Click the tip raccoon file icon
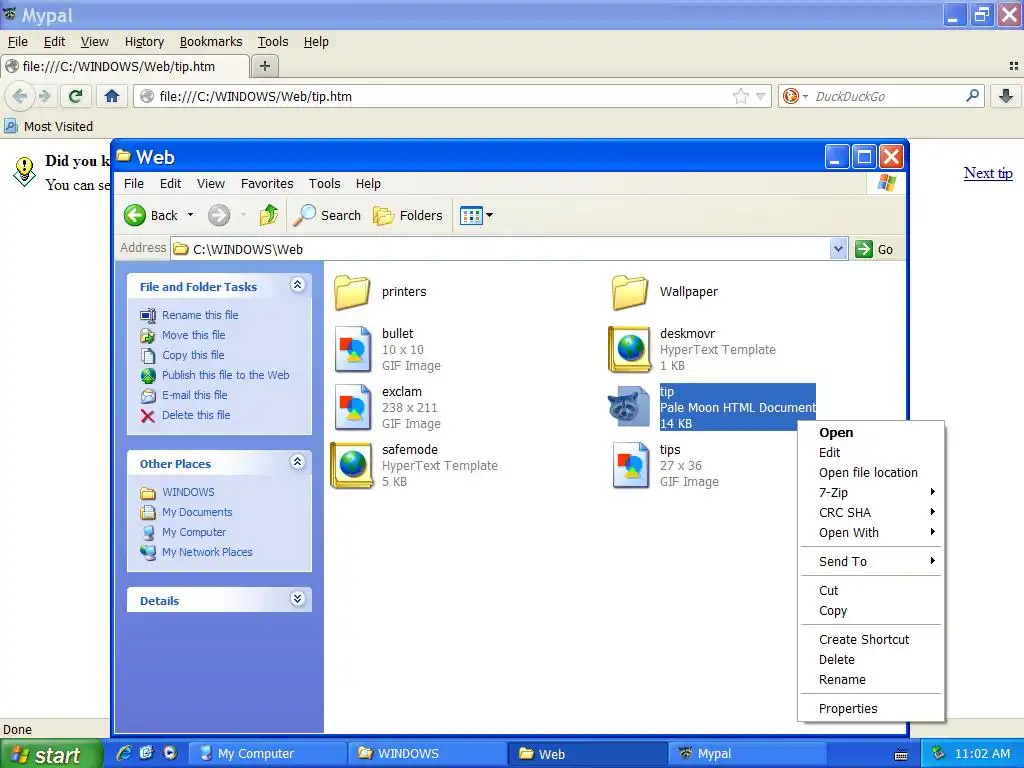Image resolution: width=1024 pixels, height=768 pixels. pyautogui.click(x=629, y=406)
